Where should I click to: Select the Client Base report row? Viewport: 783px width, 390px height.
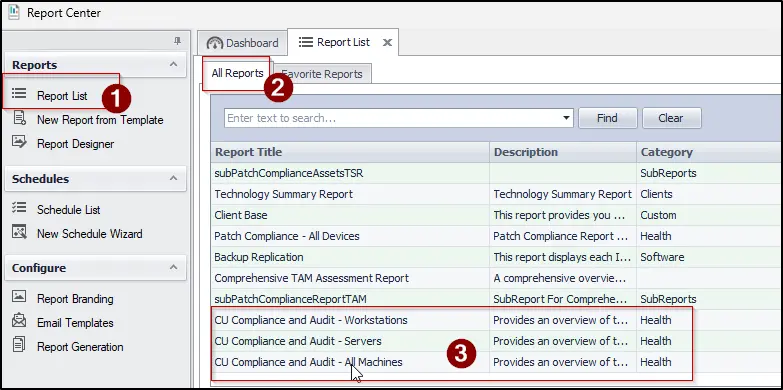(x=496, y=215)
